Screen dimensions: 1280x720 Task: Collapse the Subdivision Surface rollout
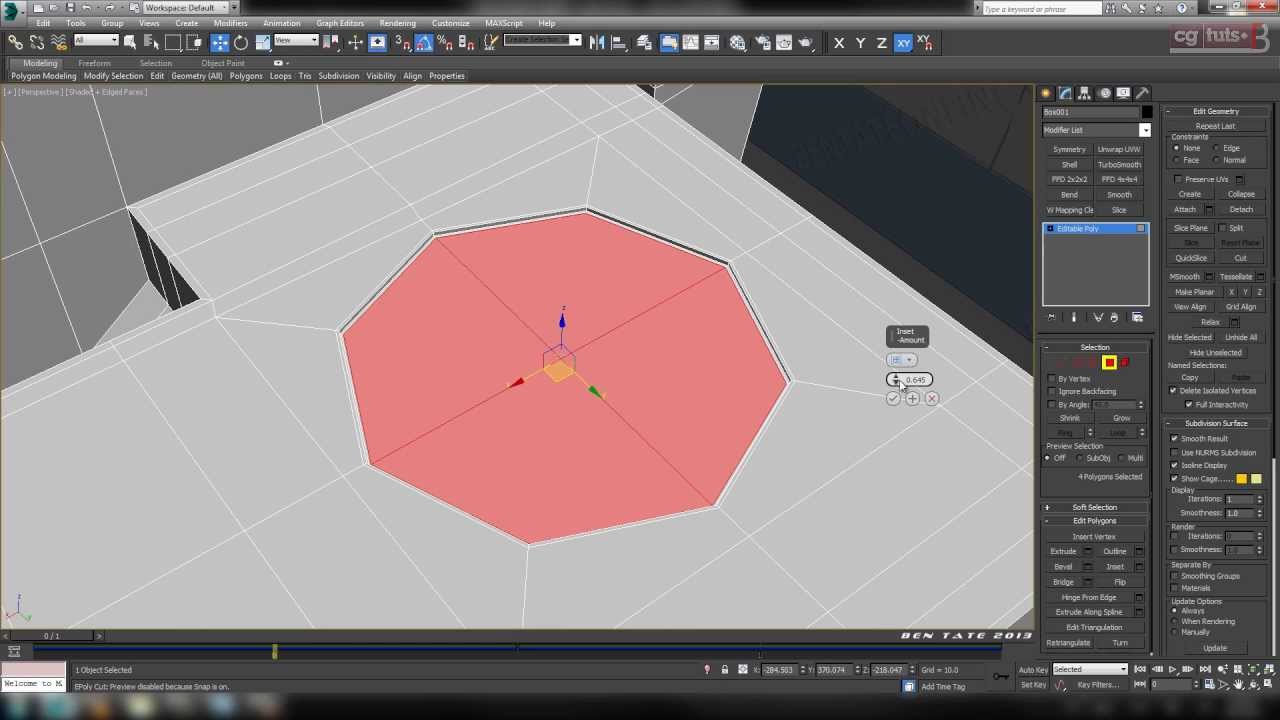coord(1216,424)
